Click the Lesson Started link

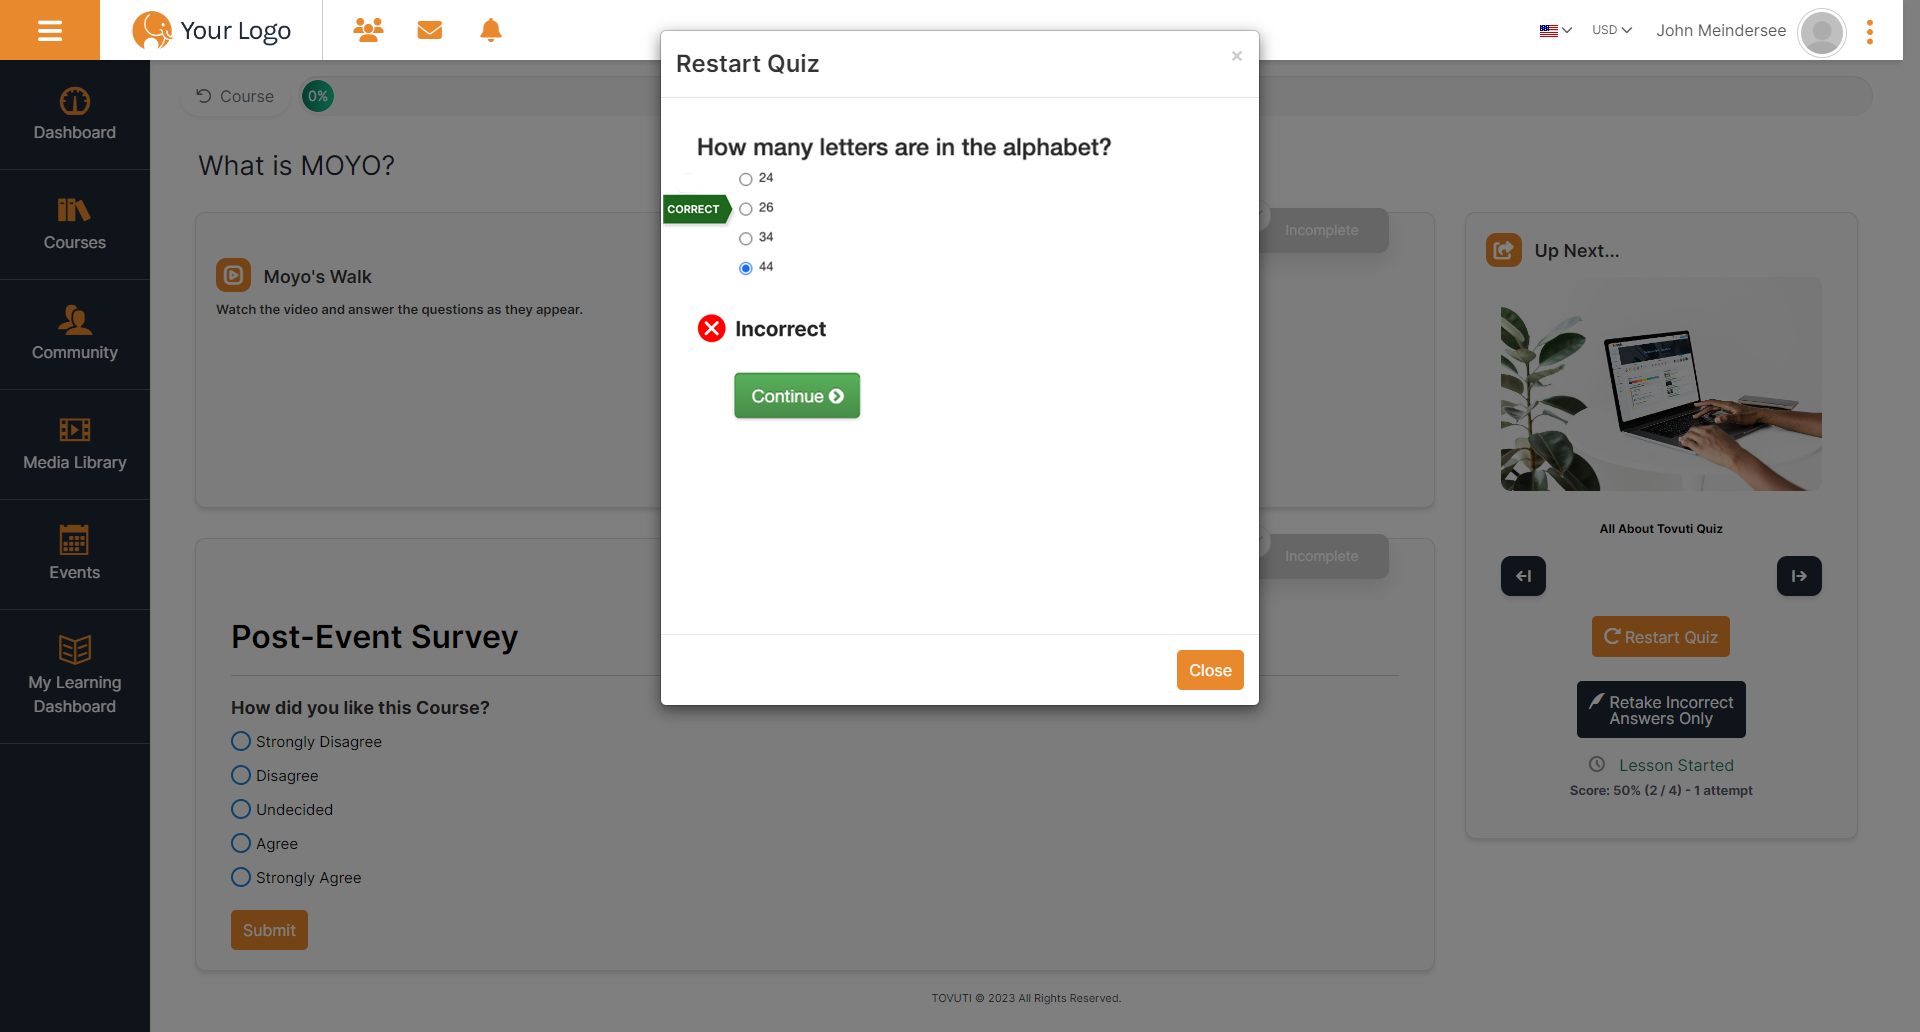click(1676, 765)
